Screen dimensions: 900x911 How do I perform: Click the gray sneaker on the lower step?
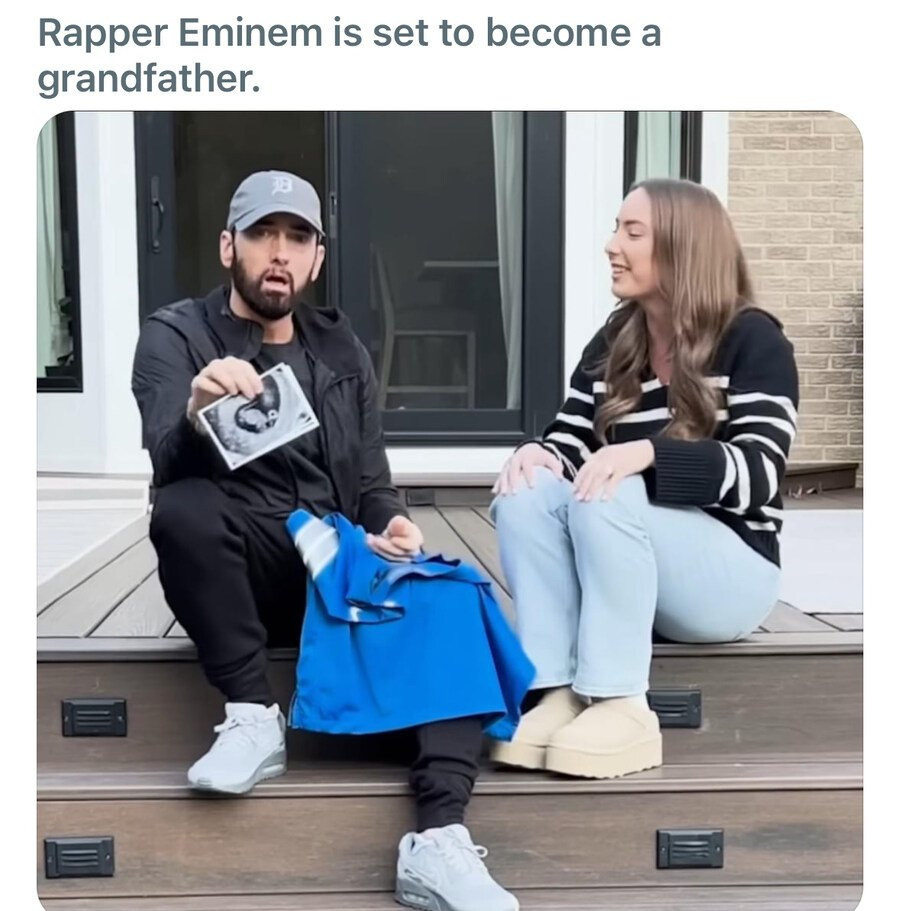(x=455, y=868)
